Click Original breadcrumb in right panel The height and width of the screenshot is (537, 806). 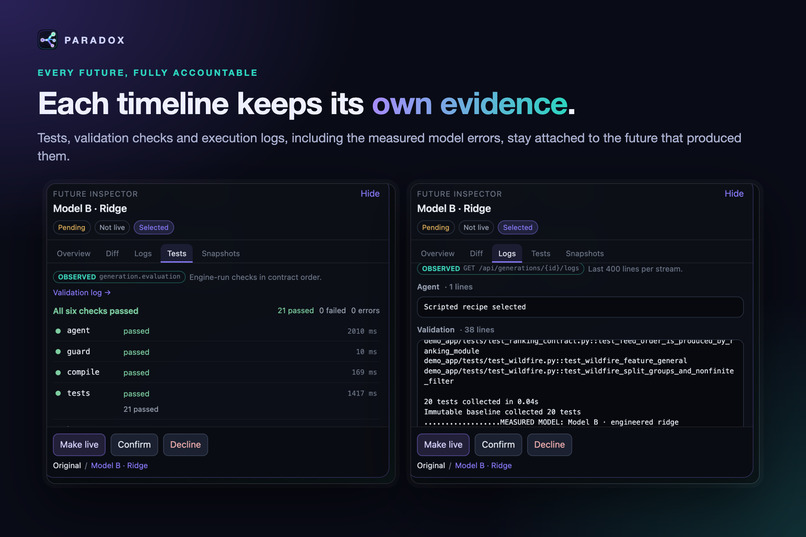coord(431,466)
